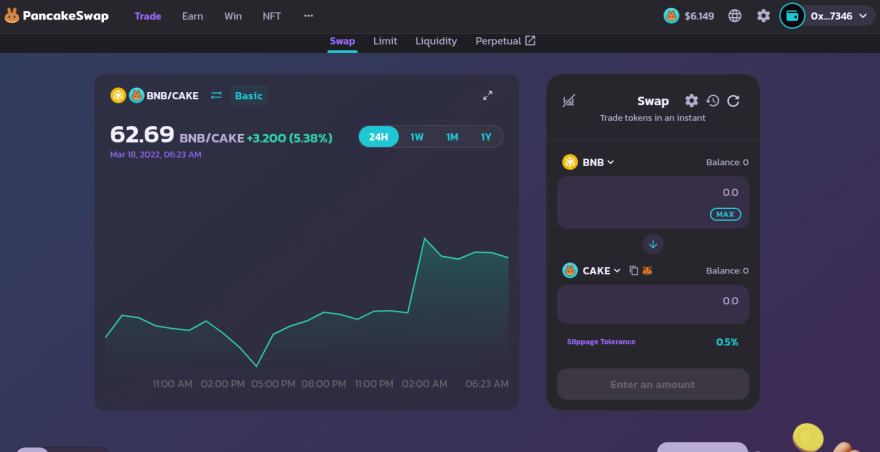This screenshot has height=452, width=880.
Task: Click the Mar 18, 2022, 06:23 AM date
Action: click(x=155, y=154)
